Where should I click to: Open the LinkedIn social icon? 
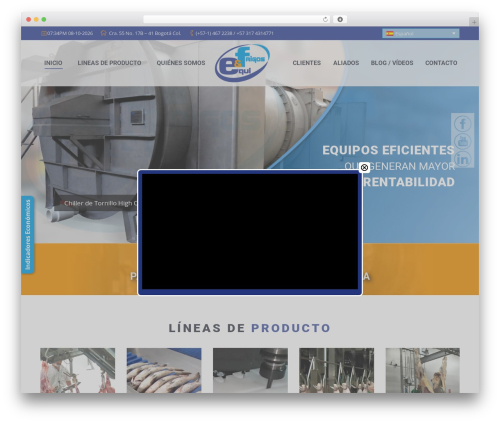[462, 159]
